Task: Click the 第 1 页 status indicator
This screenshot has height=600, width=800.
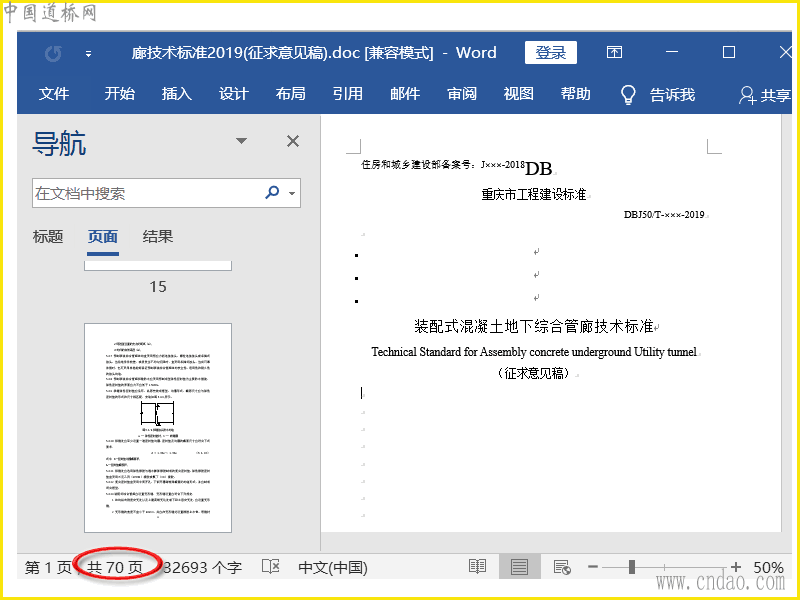Action: (48, 567)
